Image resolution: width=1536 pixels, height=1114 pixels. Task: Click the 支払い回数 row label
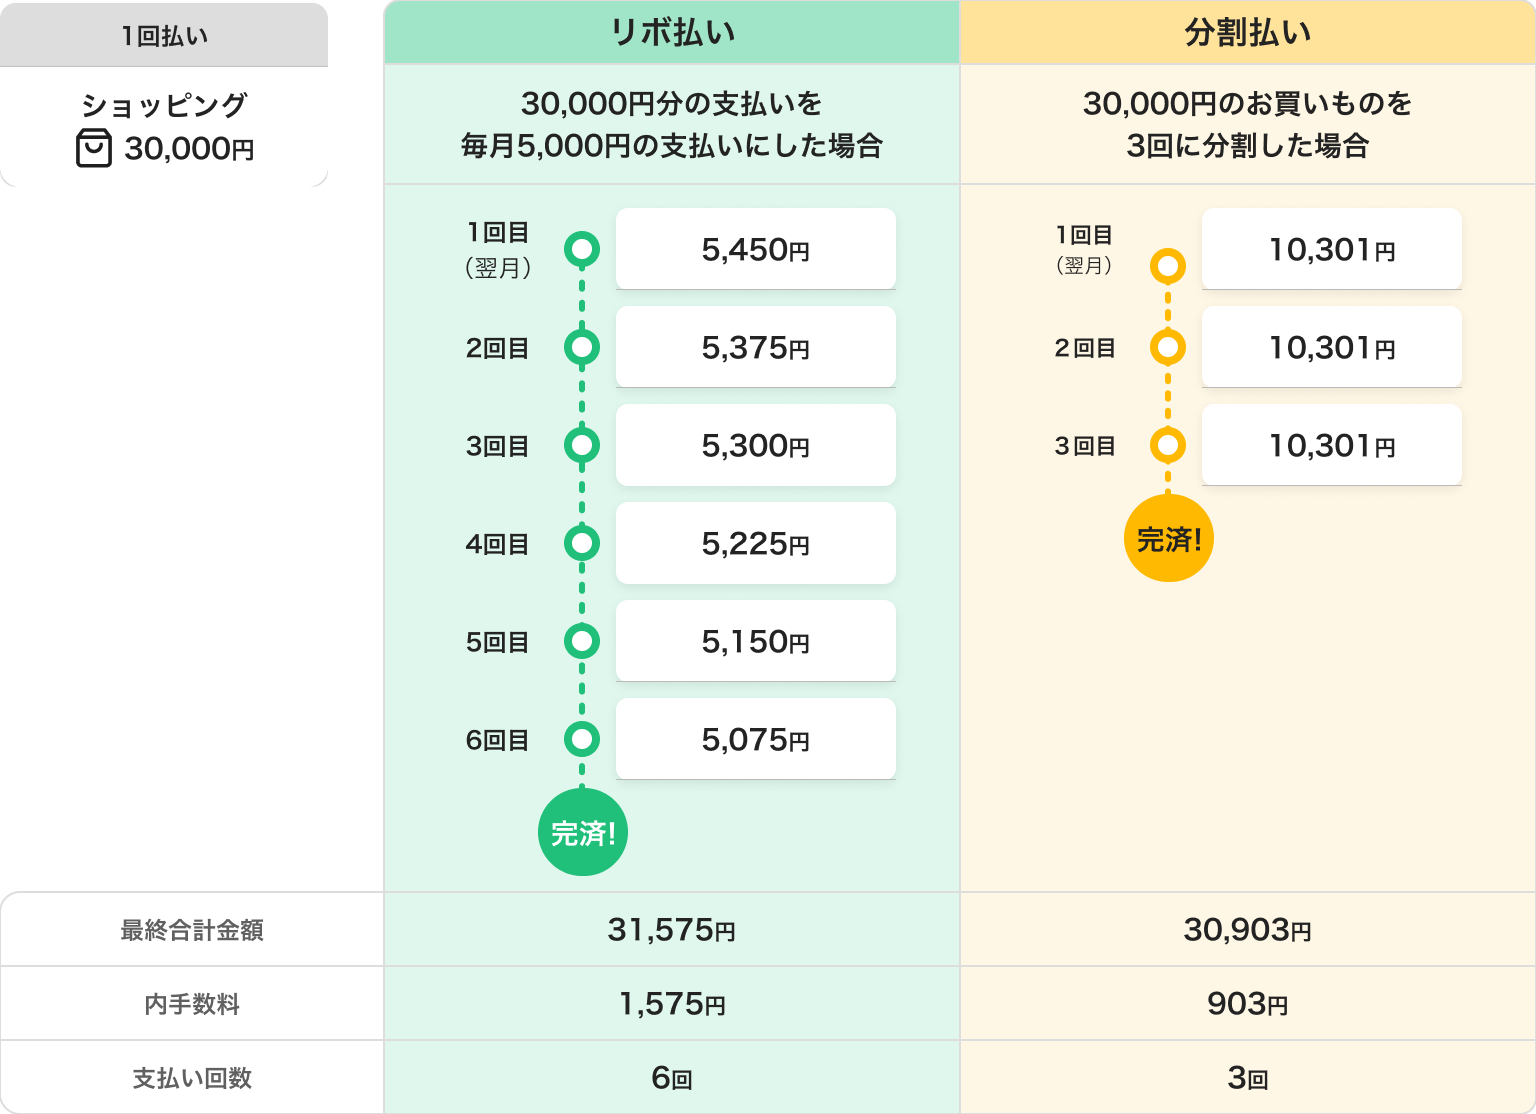(x=192, y=1078)
